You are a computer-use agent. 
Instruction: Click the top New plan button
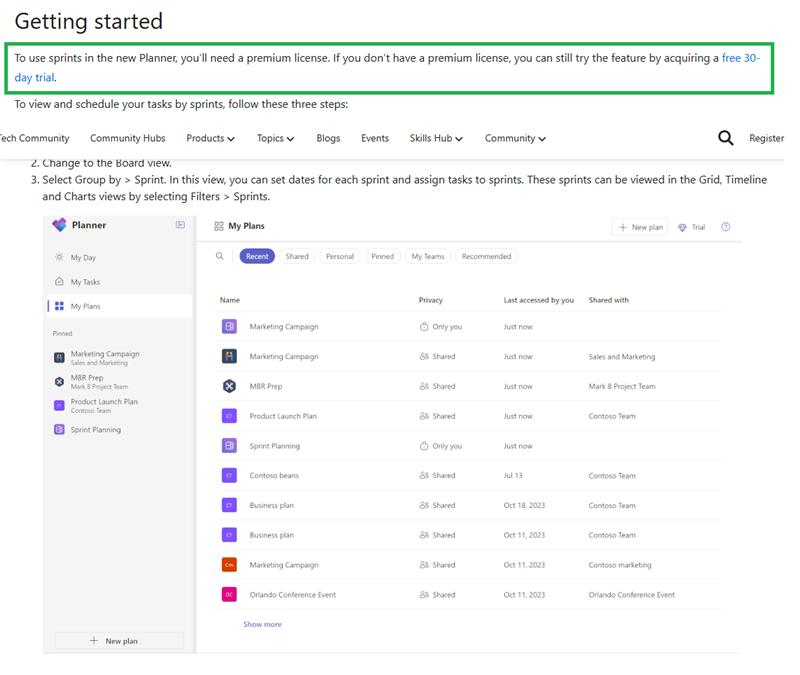click(x=640, y=227)
